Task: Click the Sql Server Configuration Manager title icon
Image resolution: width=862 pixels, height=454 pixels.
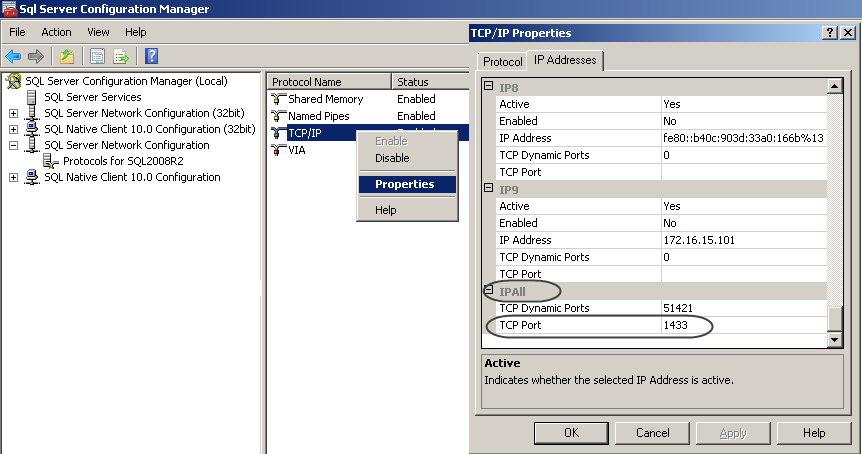Action: coord(9,9)
